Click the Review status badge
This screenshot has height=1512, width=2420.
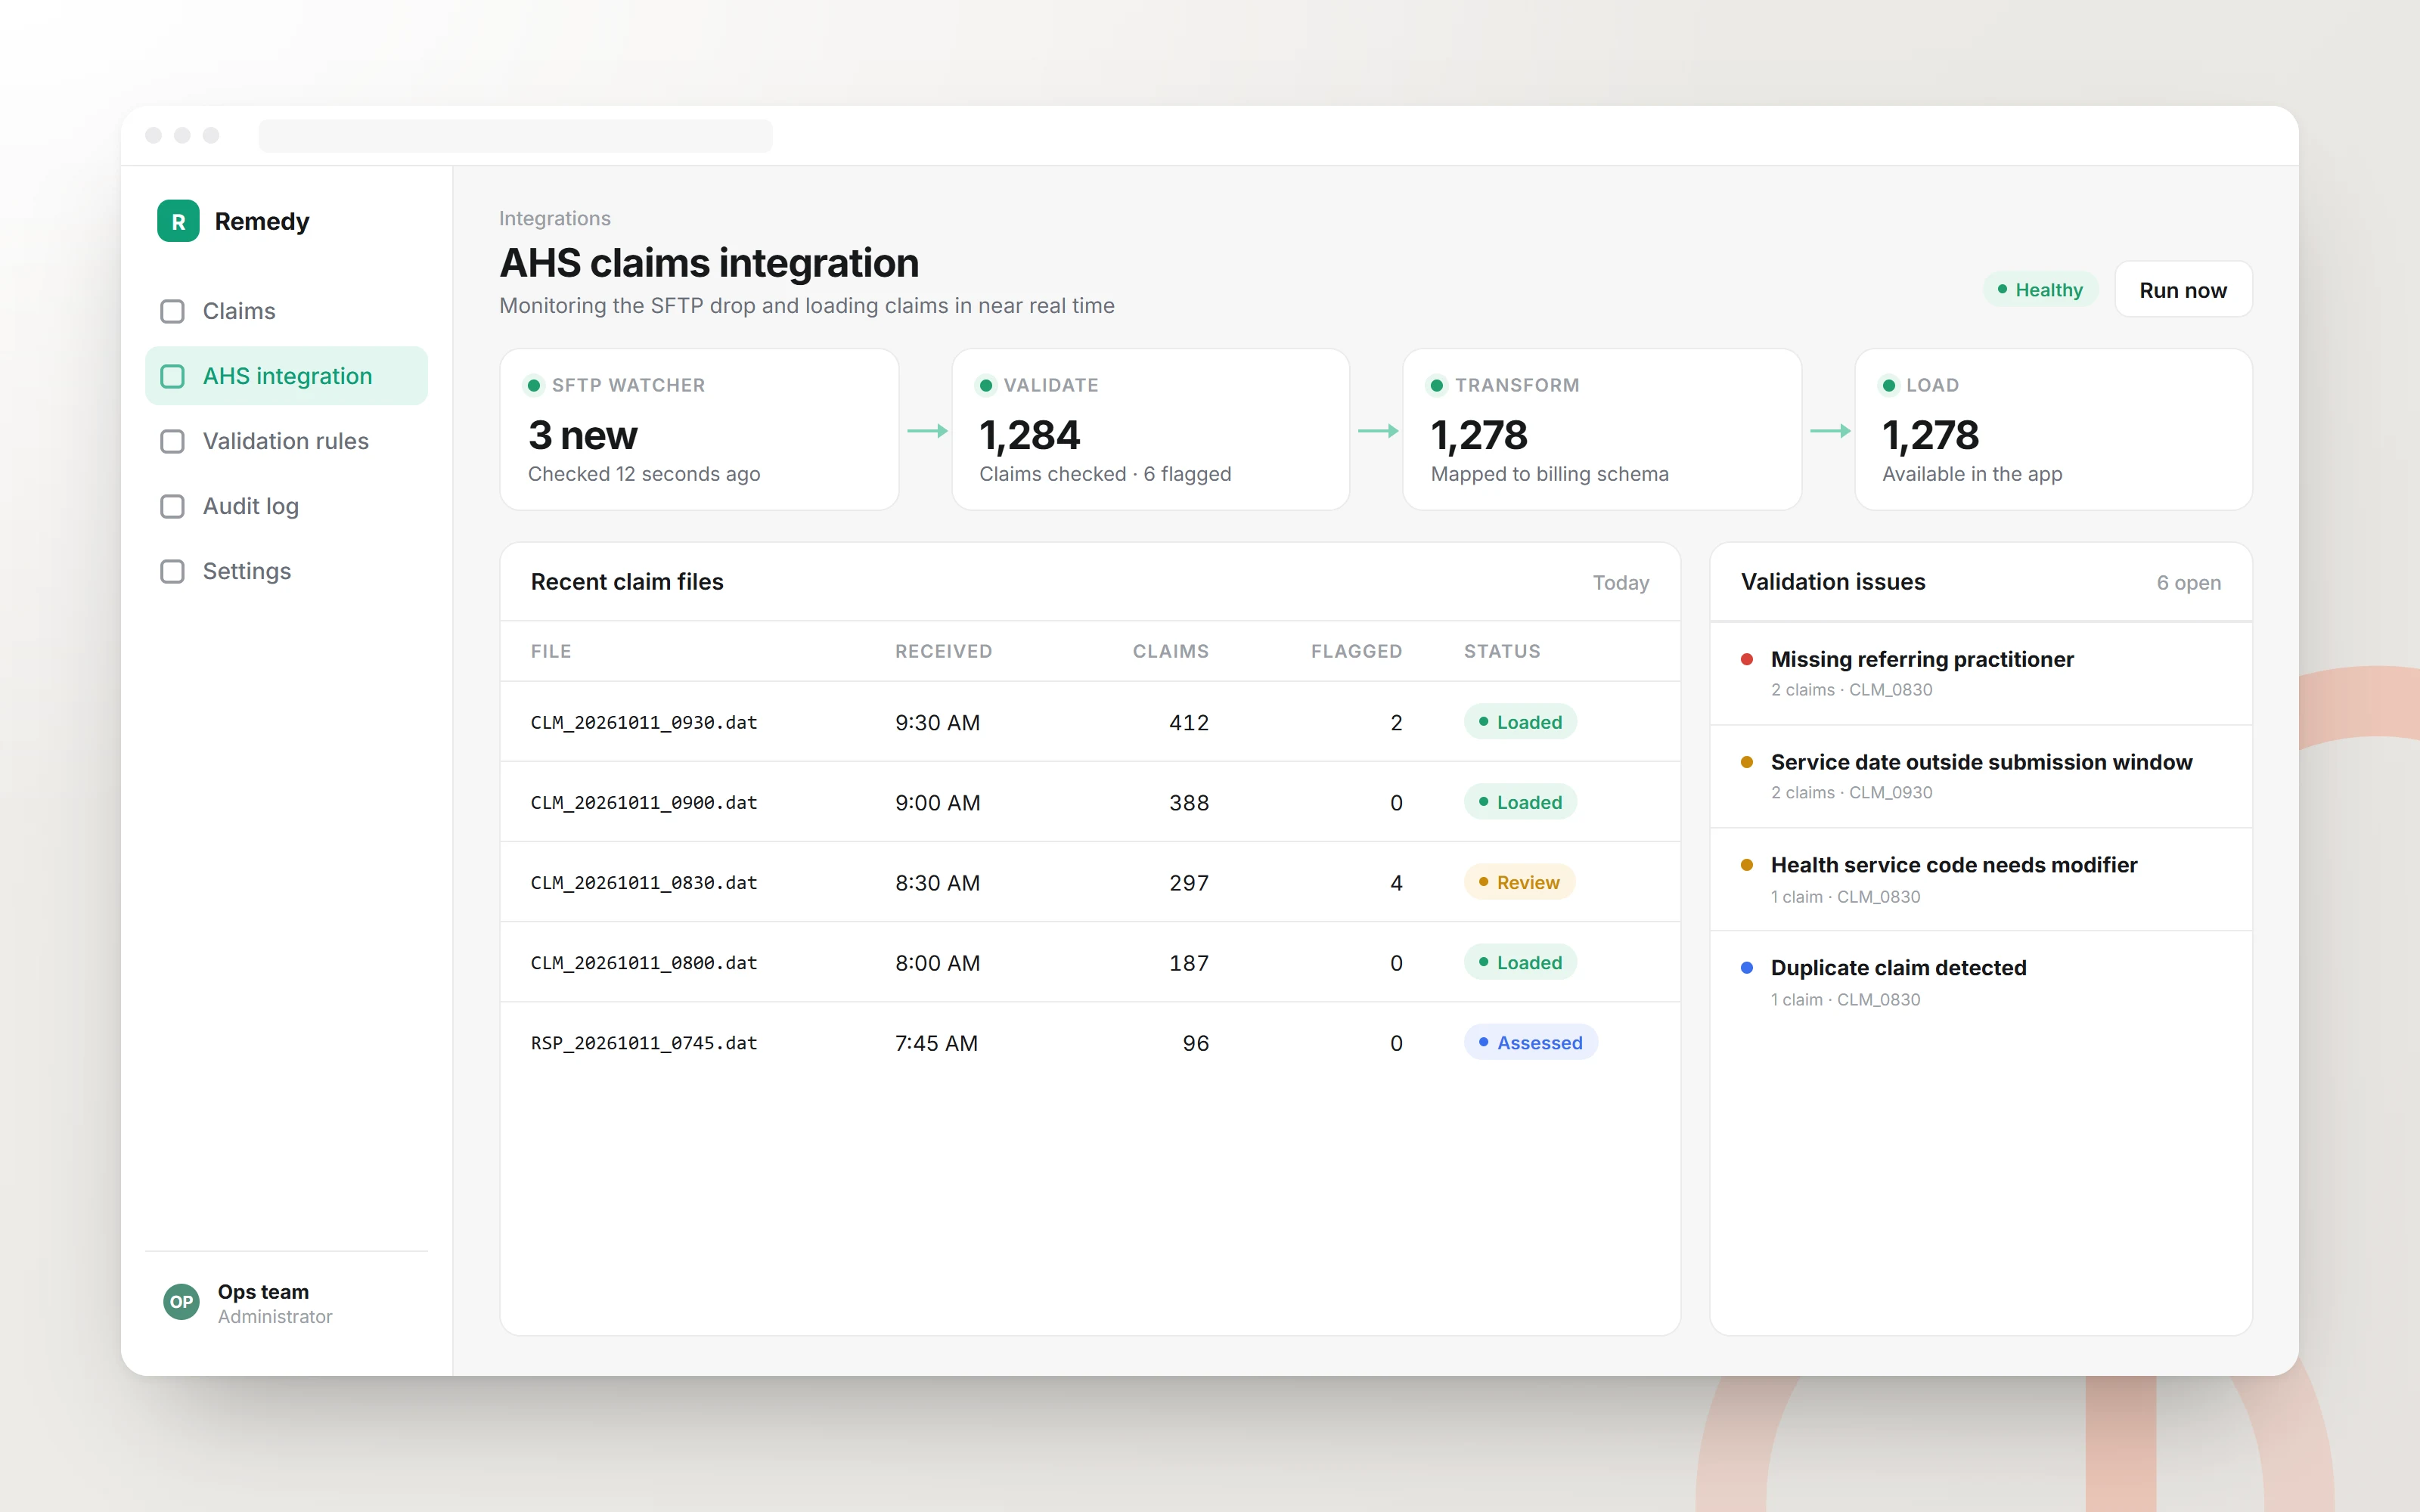pos(1519,882)
